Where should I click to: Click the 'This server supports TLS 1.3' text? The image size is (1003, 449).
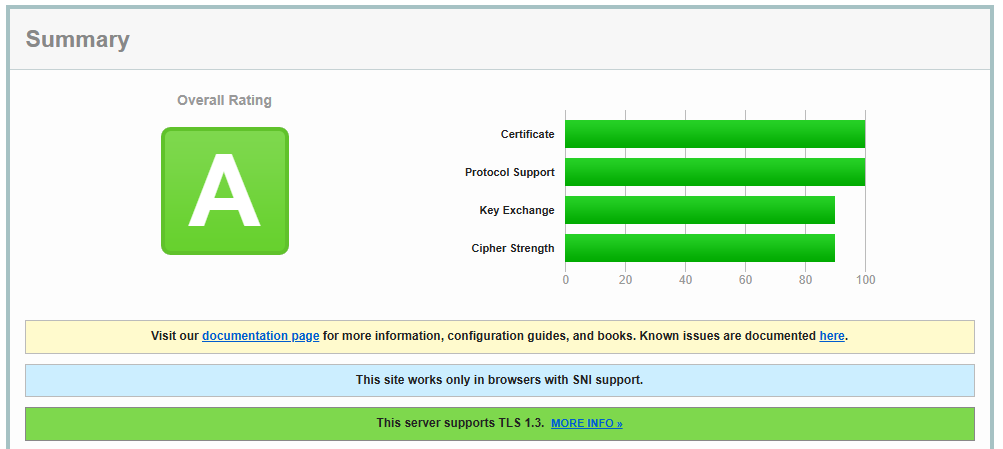pos(460,423)
